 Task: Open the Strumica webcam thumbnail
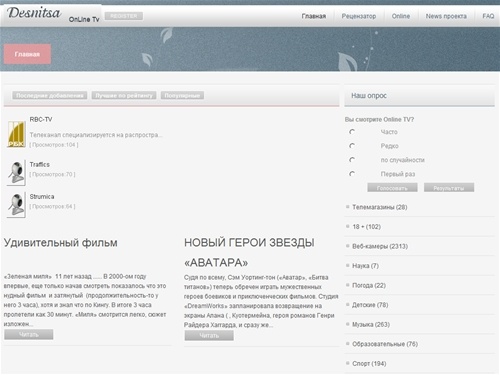(16, 205)
